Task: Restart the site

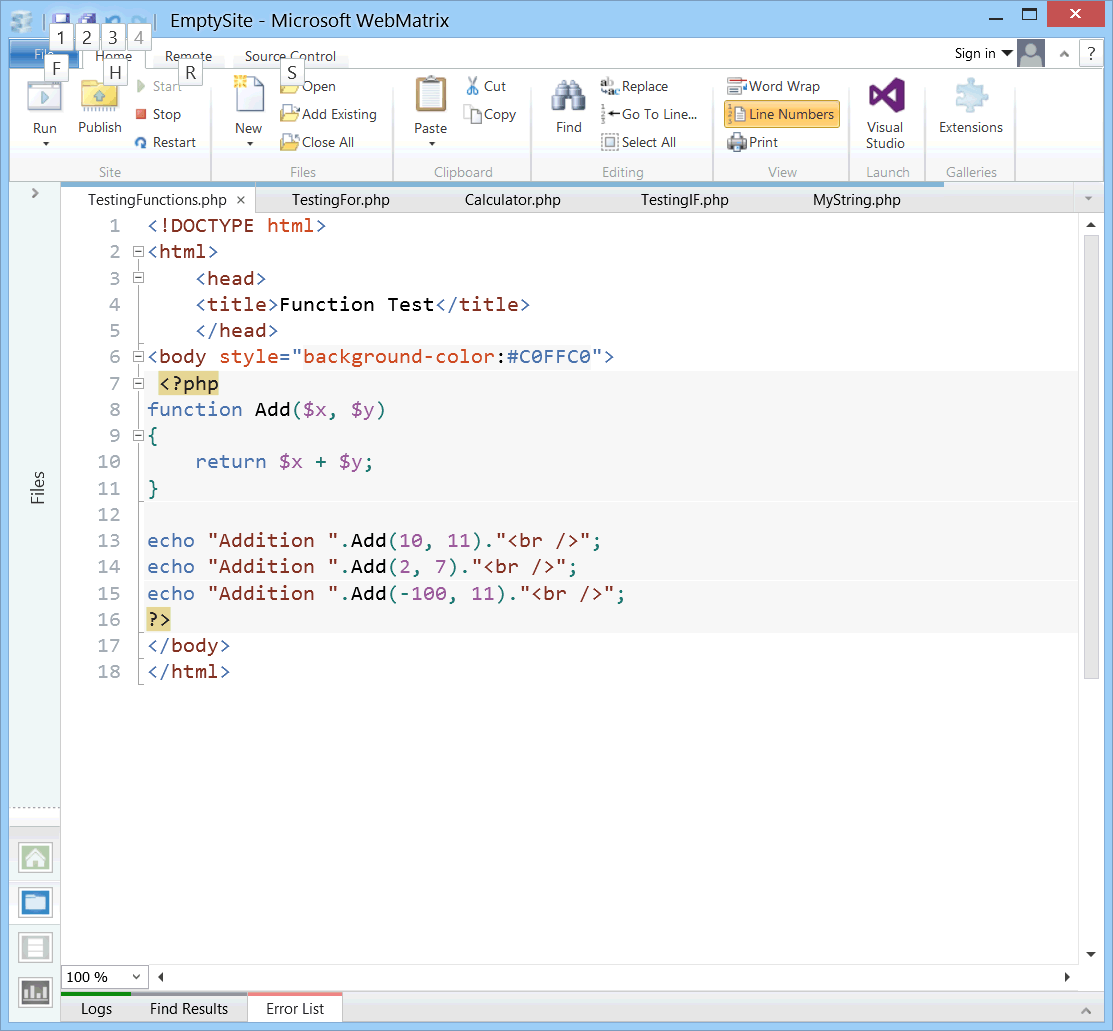Action: pyautogui.click(x=165, y=142)
